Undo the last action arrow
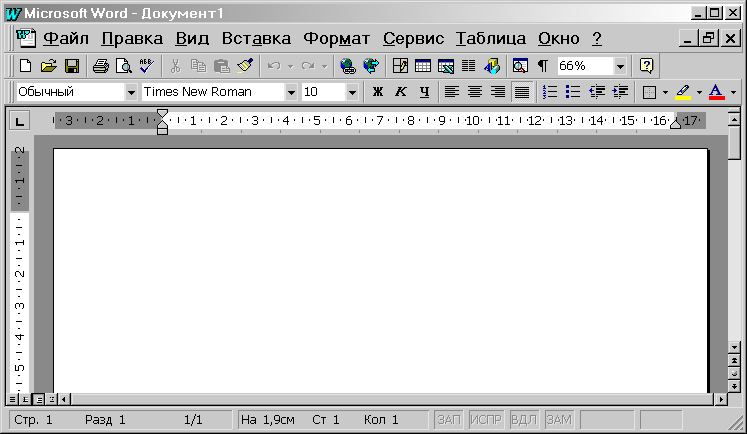 coord(274,66)
